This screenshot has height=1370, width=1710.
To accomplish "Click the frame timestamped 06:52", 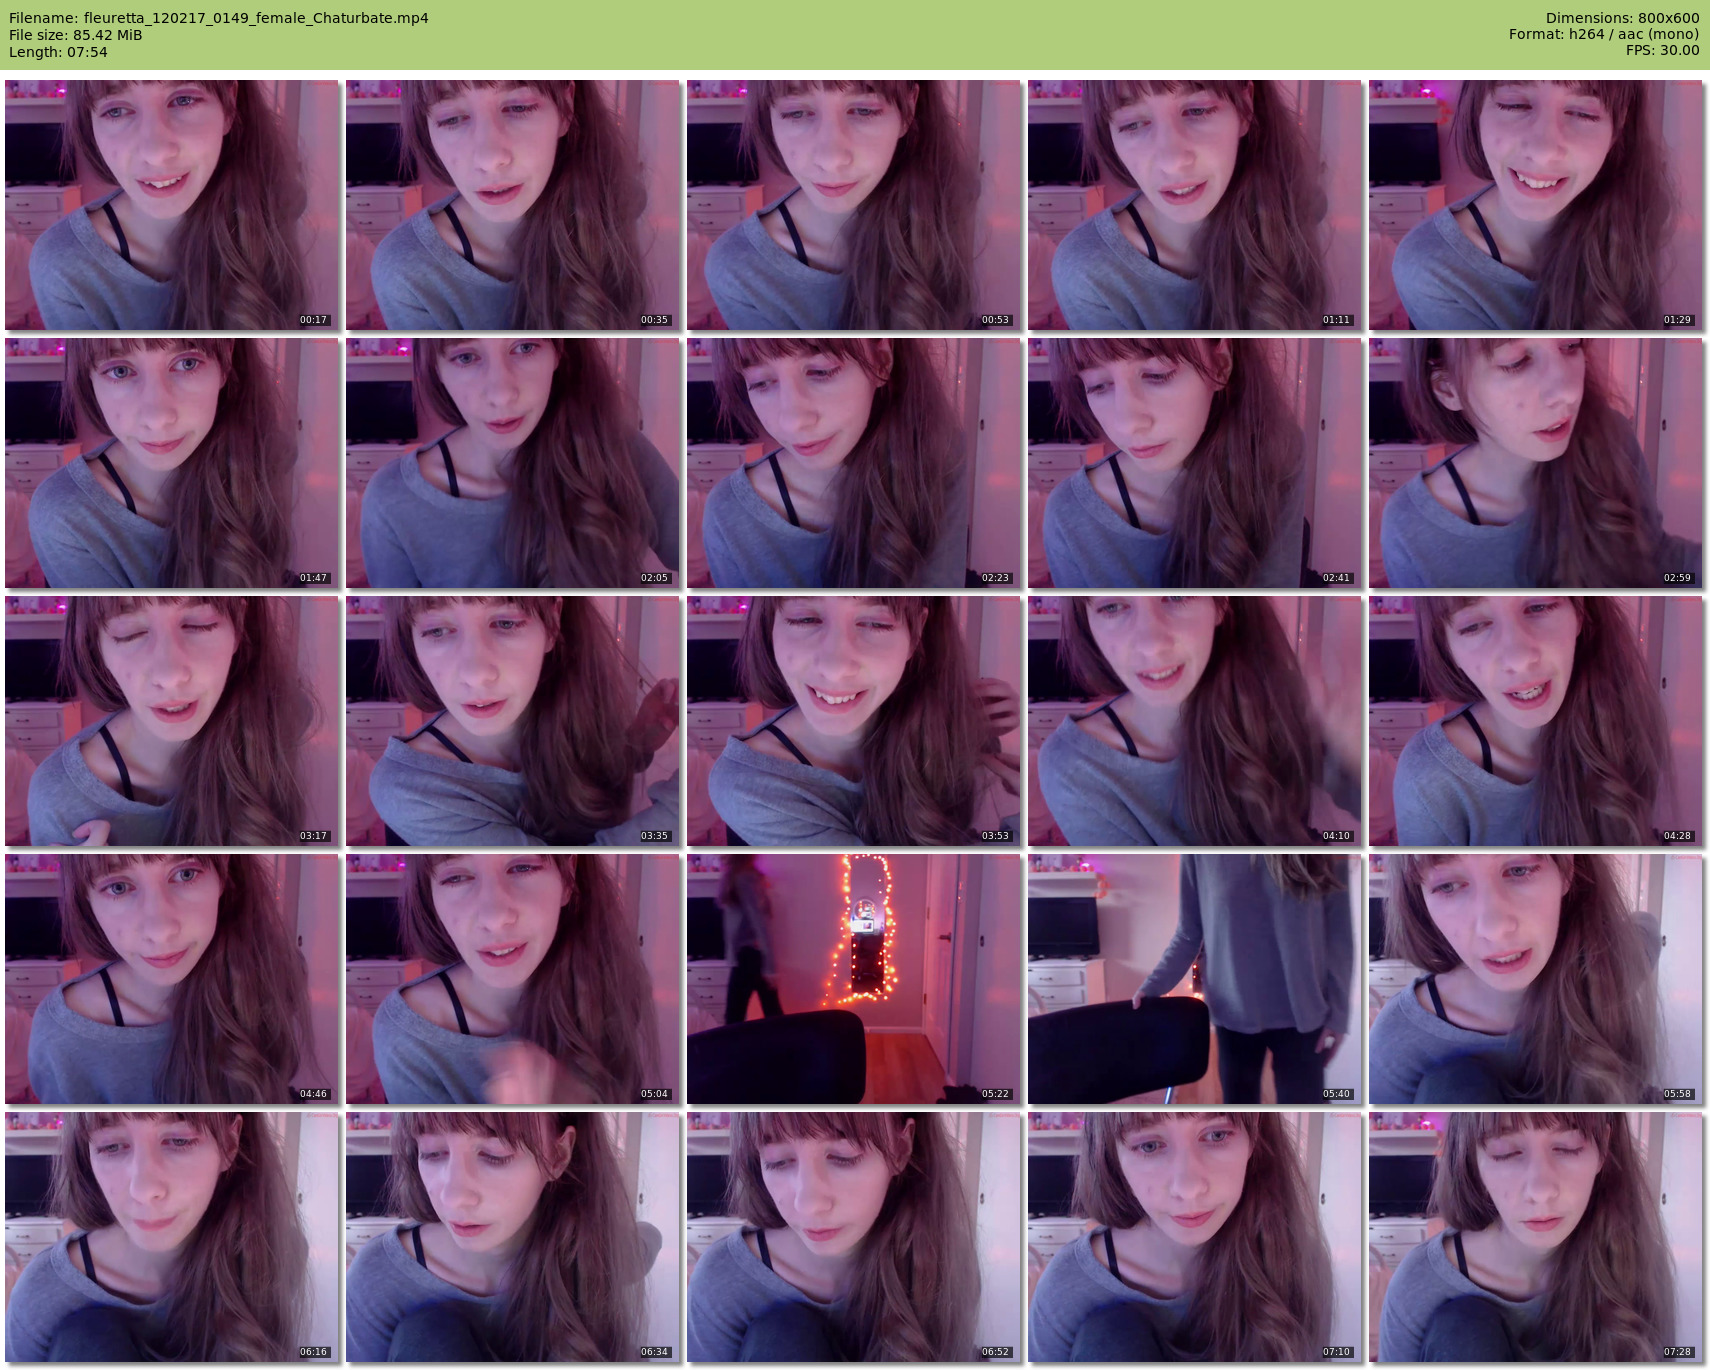I will pos(853,1237).
